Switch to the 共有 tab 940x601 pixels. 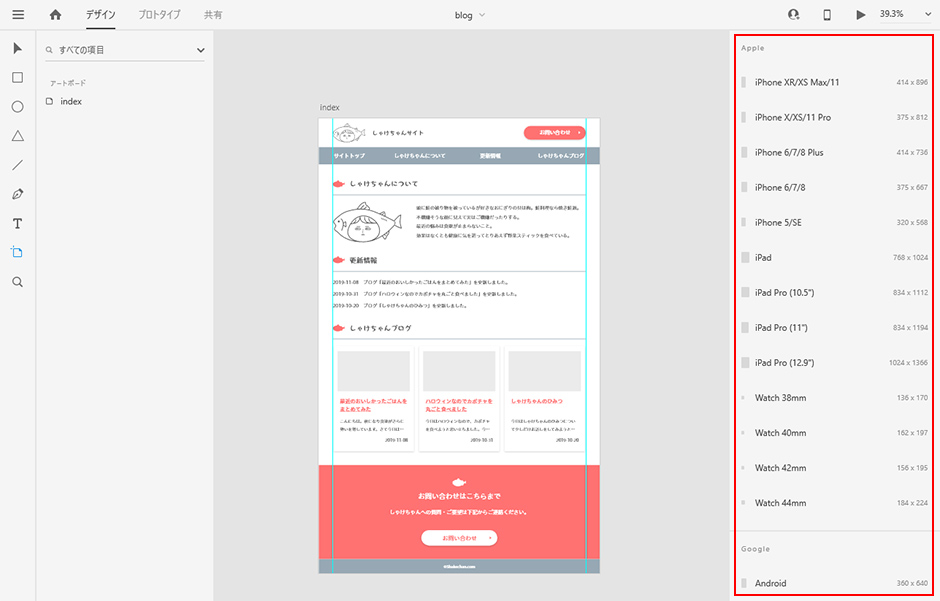point(213,15)
